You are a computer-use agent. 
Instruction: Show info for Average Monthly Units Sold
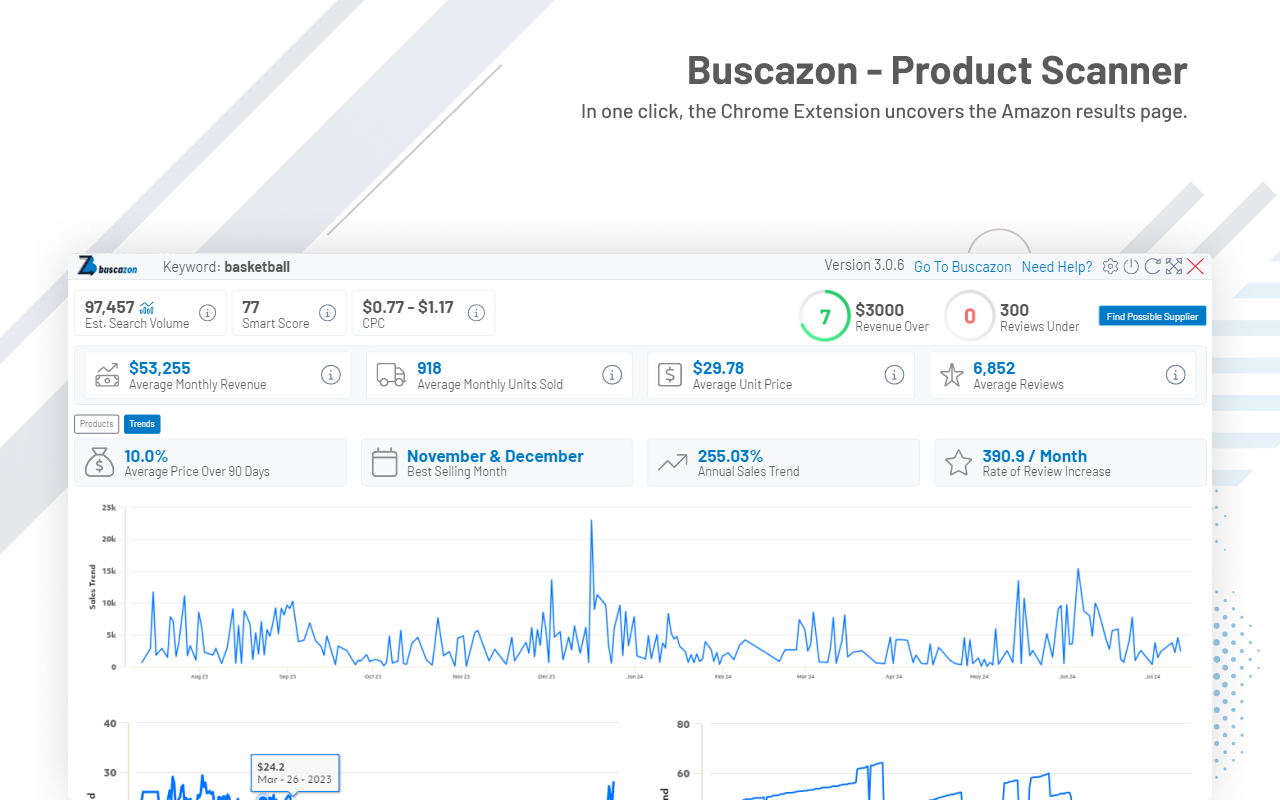click(612, 375)
